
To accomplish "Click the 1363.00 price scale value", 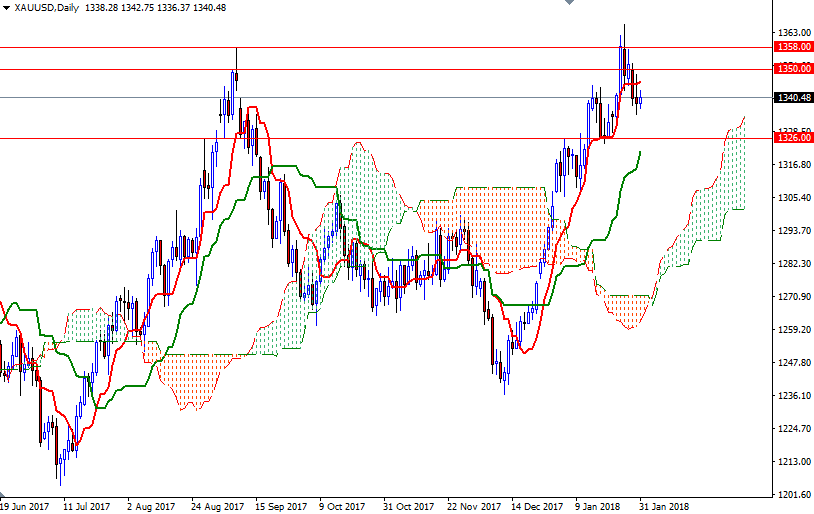I will (x=792, y=33).
